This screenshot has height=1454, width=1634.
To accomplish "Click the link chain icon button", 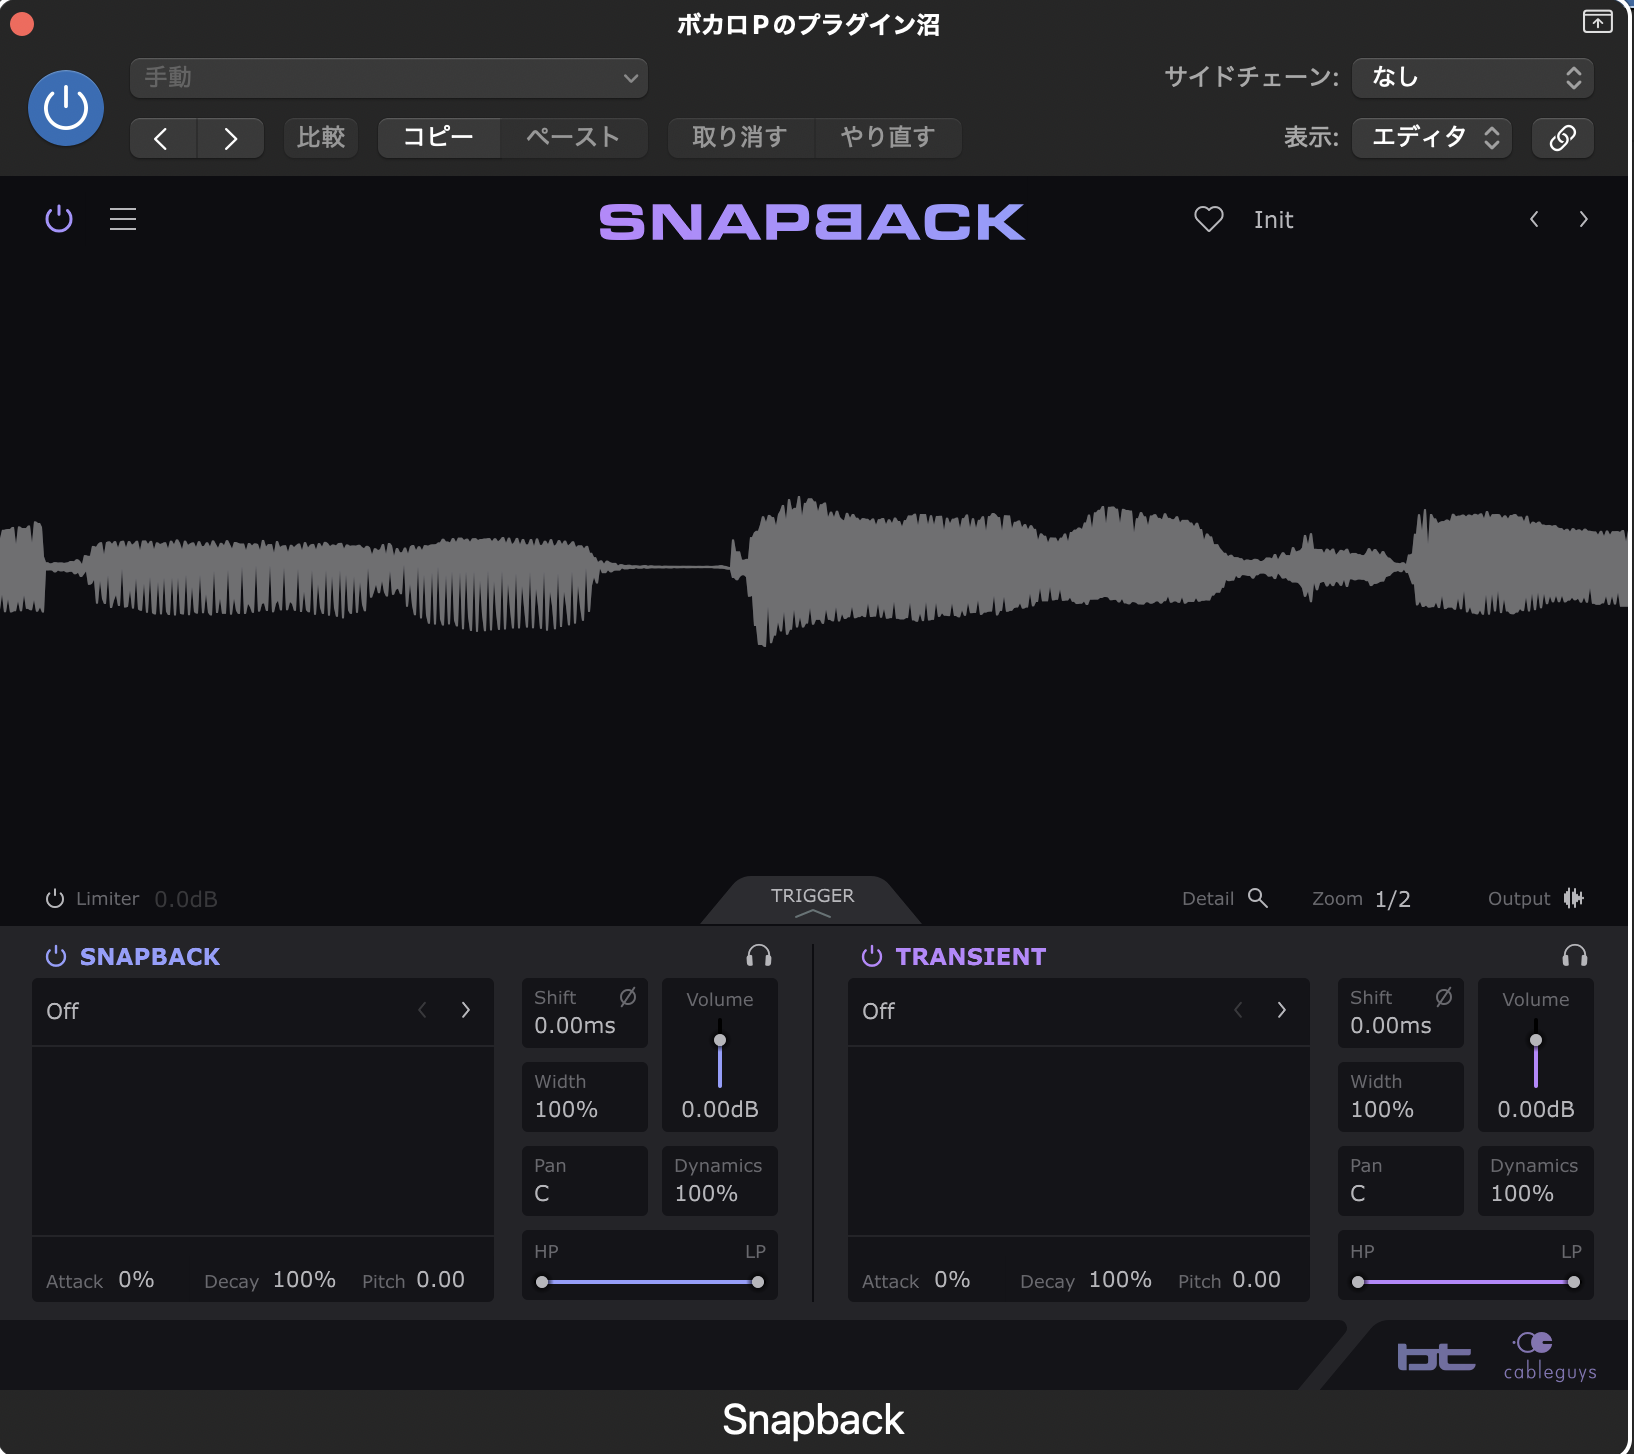I will pyautogui.click(x=1563, y=137).
